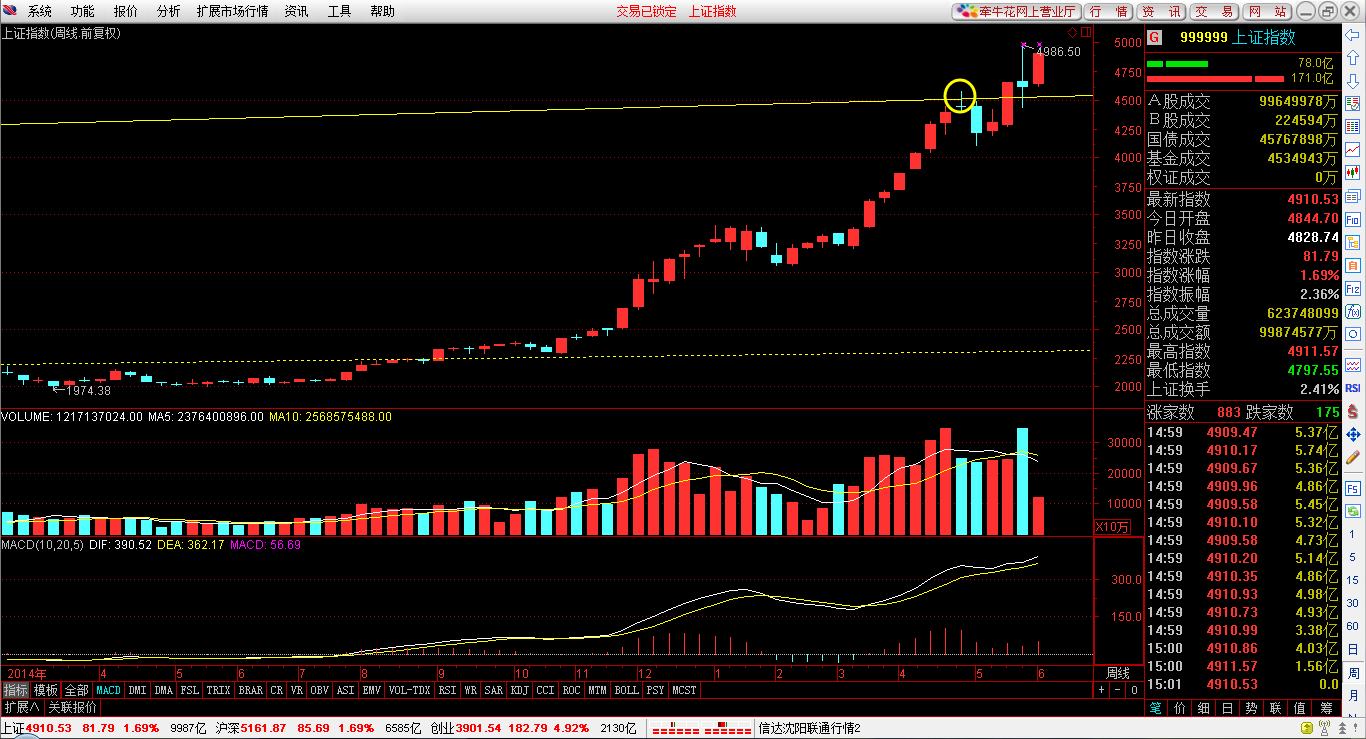Click the 交易 button in title bar

(x=1214, y=11)
